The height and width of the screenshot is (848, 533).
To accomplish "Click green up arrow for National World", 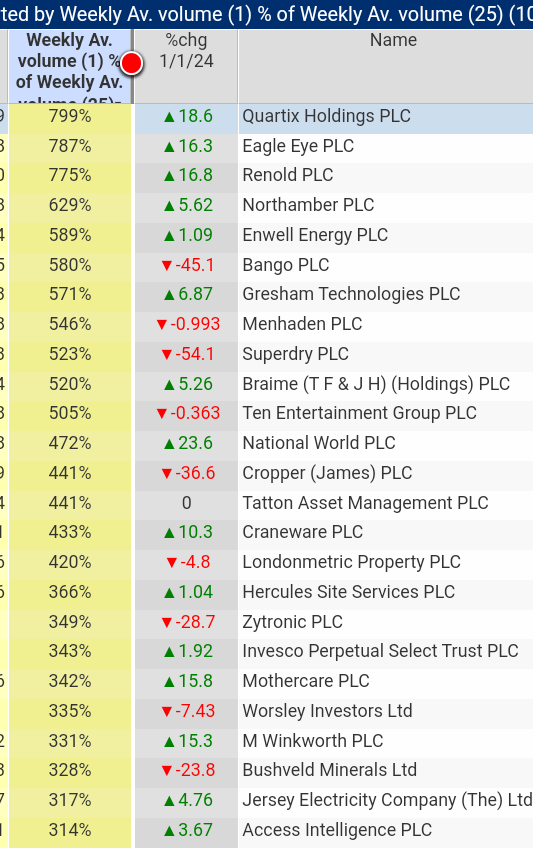I will click(x=169, y=444).
